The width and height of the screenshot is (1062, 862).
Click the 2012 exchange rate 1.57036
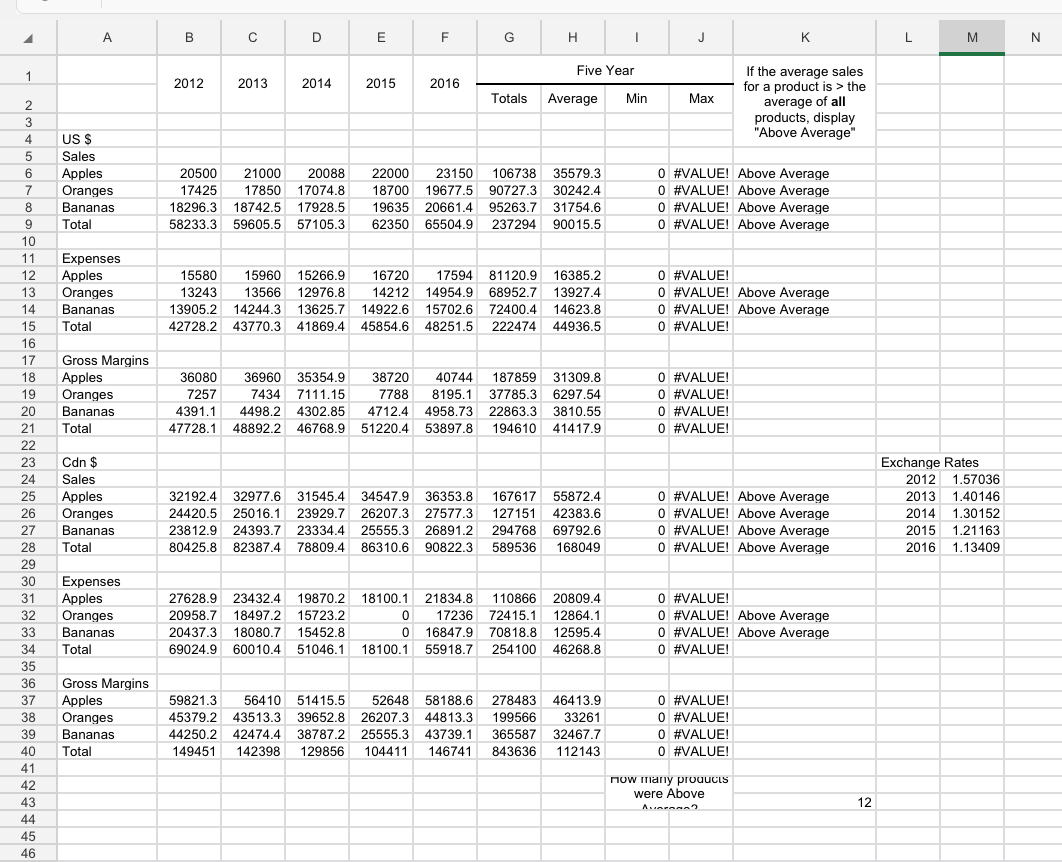[971, 480]
